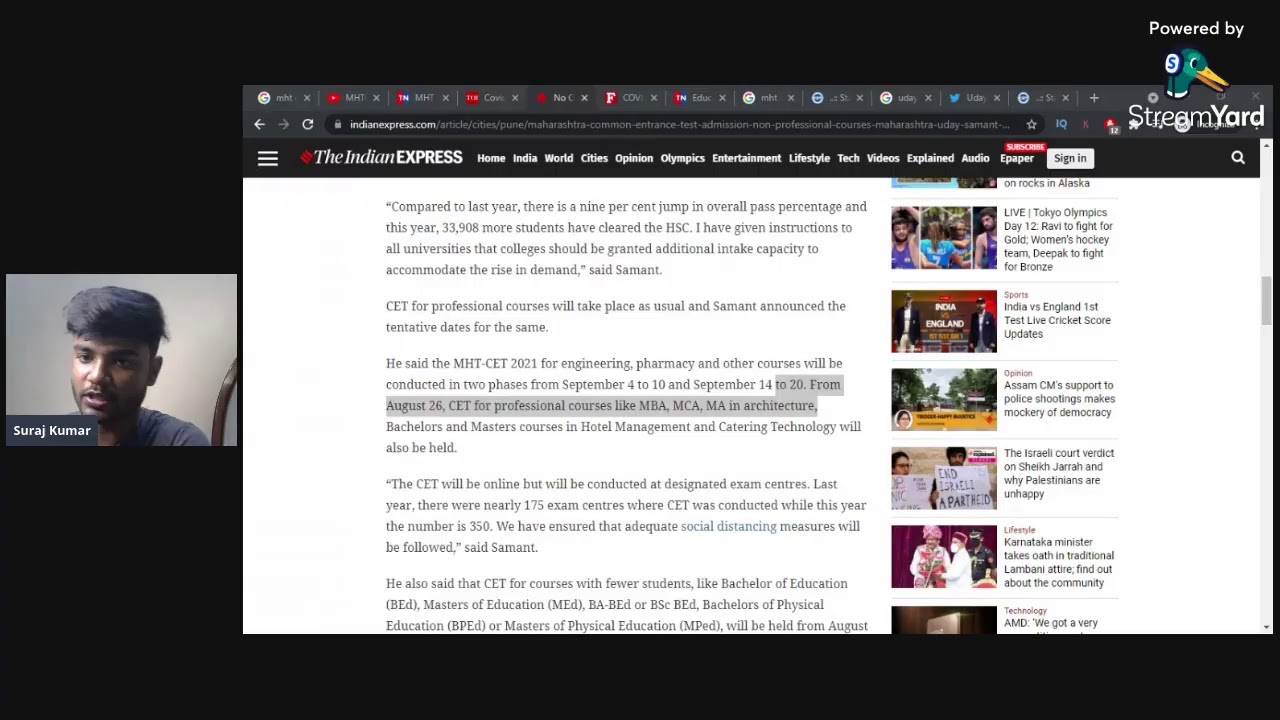Click the browser forward arrow
This screenshot has width=1280, height=720.
click(283, 124)
